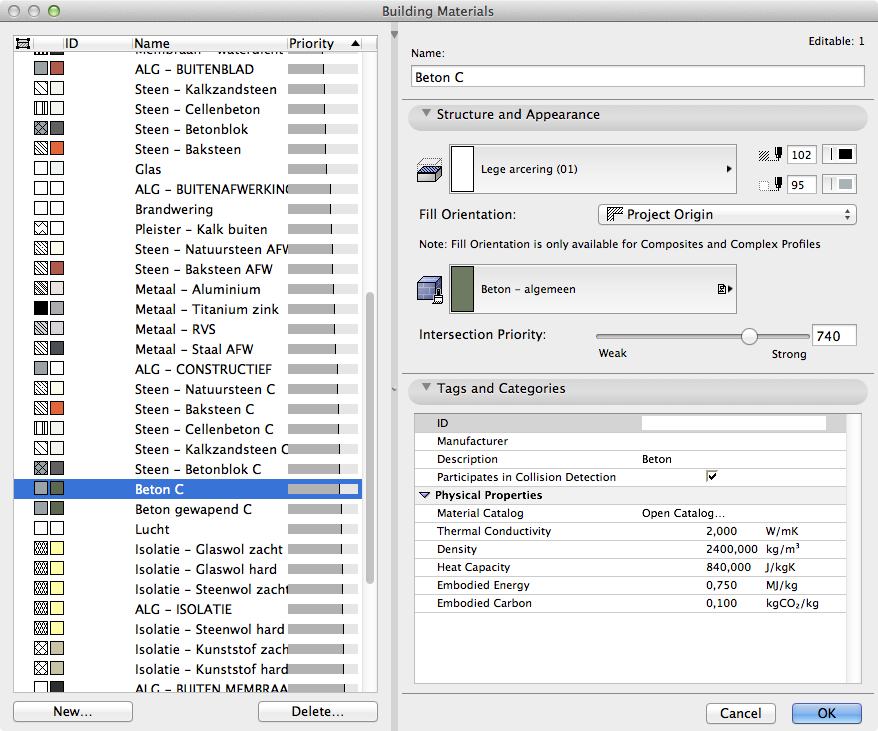Image resolution: width=878 pixels, height=731 pixels.
Task: Click the surface icon beside Beton – algemeen
Action: click(430, 290)
